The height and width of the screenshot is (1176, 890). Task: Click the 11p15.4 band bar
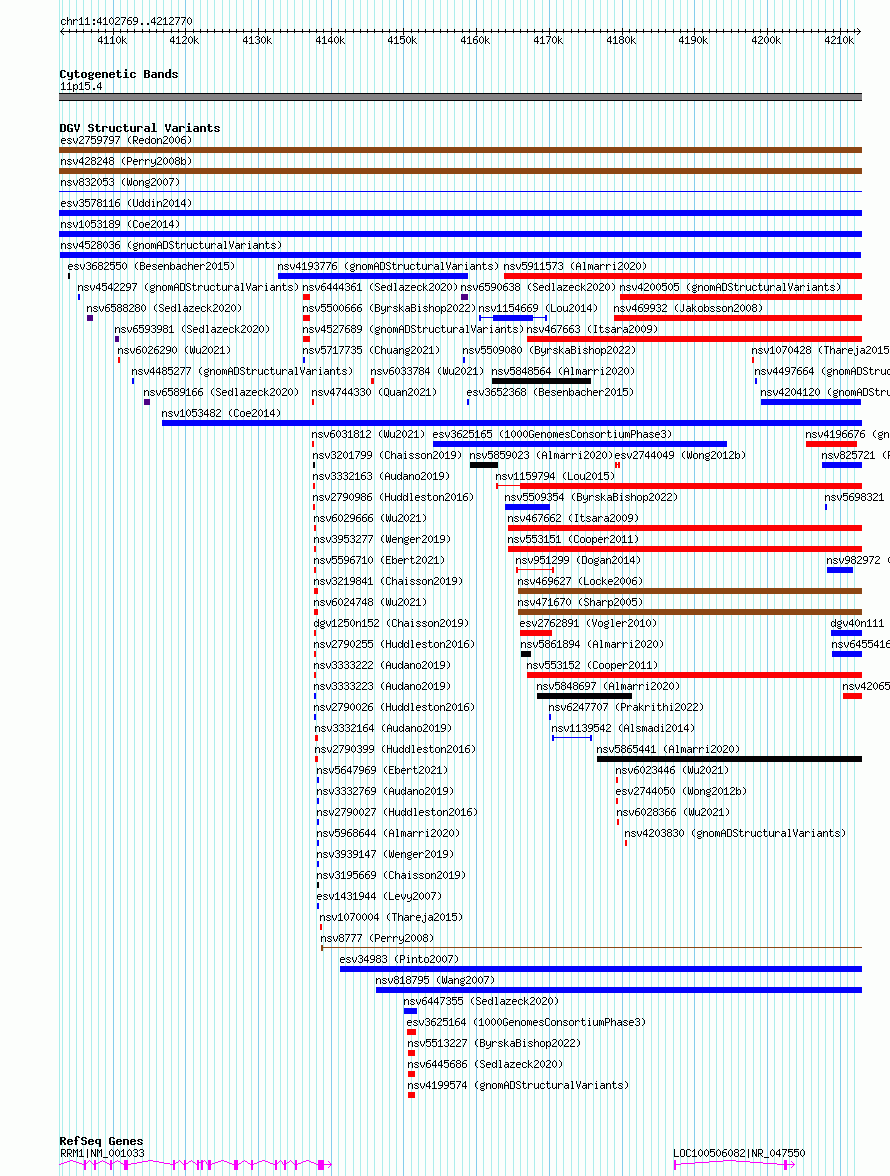[460, 97]
